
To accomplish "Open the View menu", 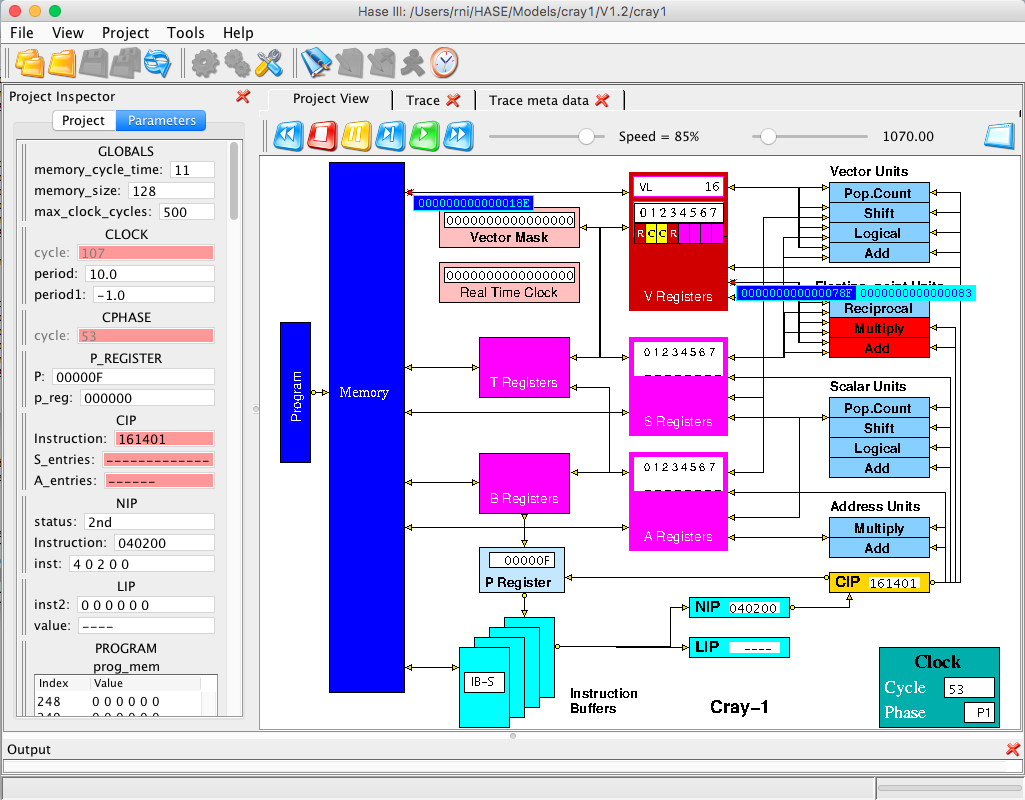I will (x=68, y=33).
